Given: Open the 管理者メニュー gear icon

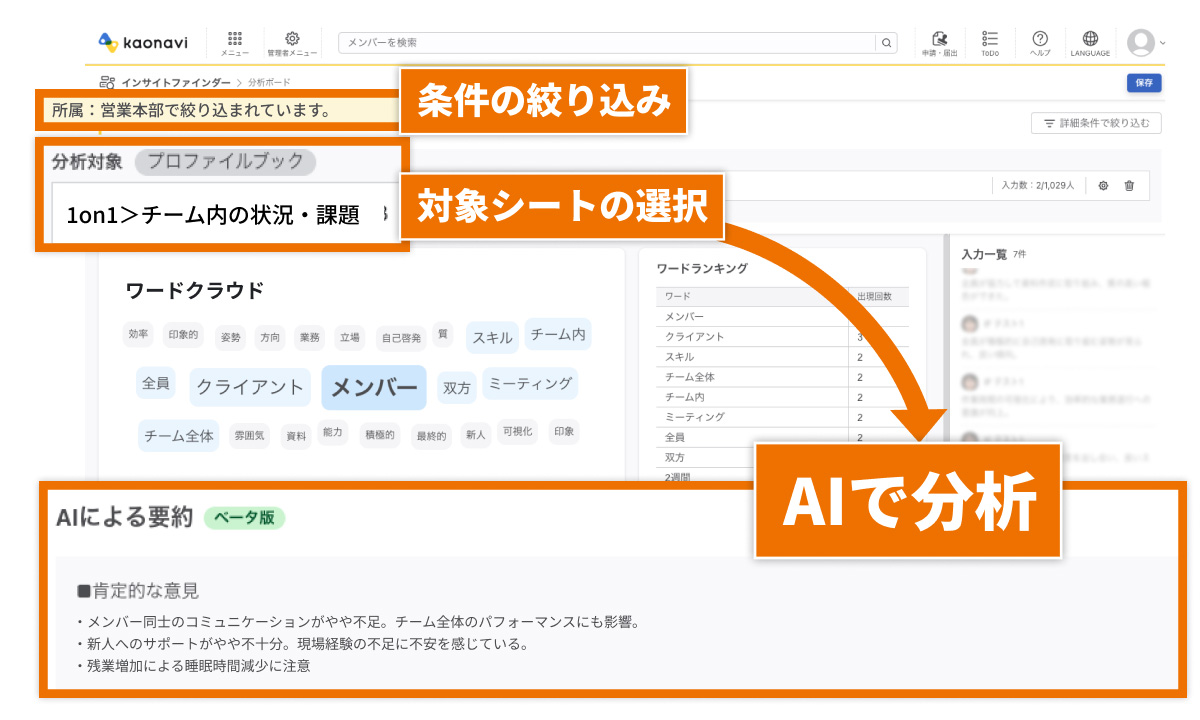Looking at the screenshot, I should pyautogui.click(x=291, y=40).
